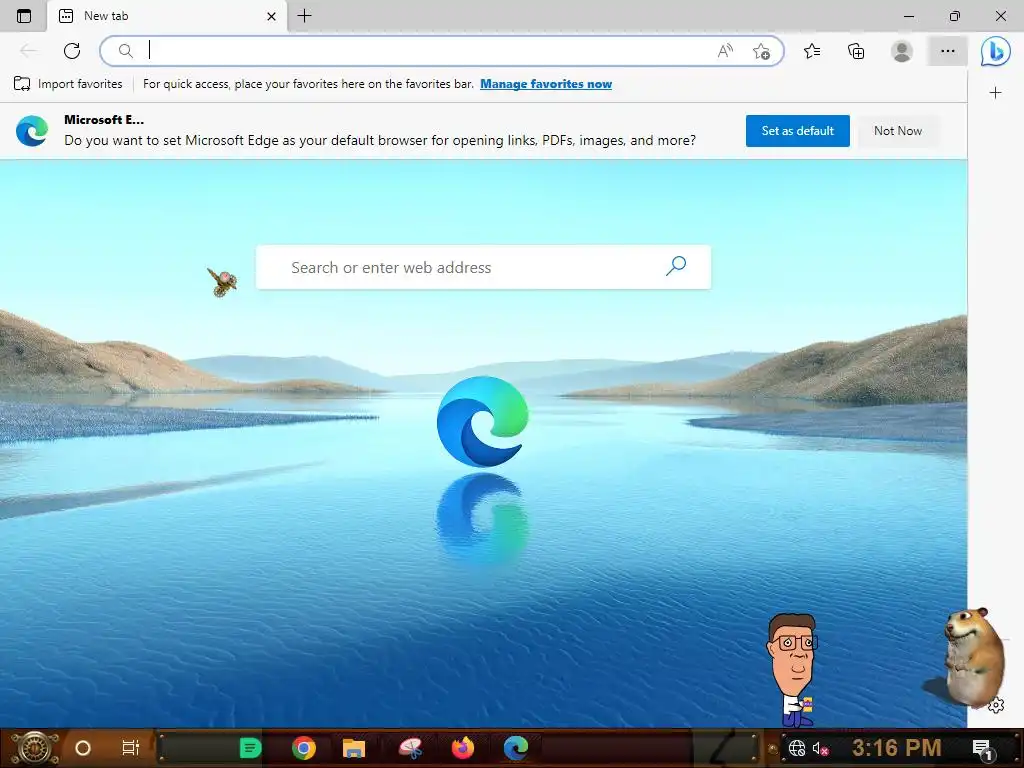Open the tab actions menu icon
This screenshot has height=768, width=1024.
tap(24, 16)
